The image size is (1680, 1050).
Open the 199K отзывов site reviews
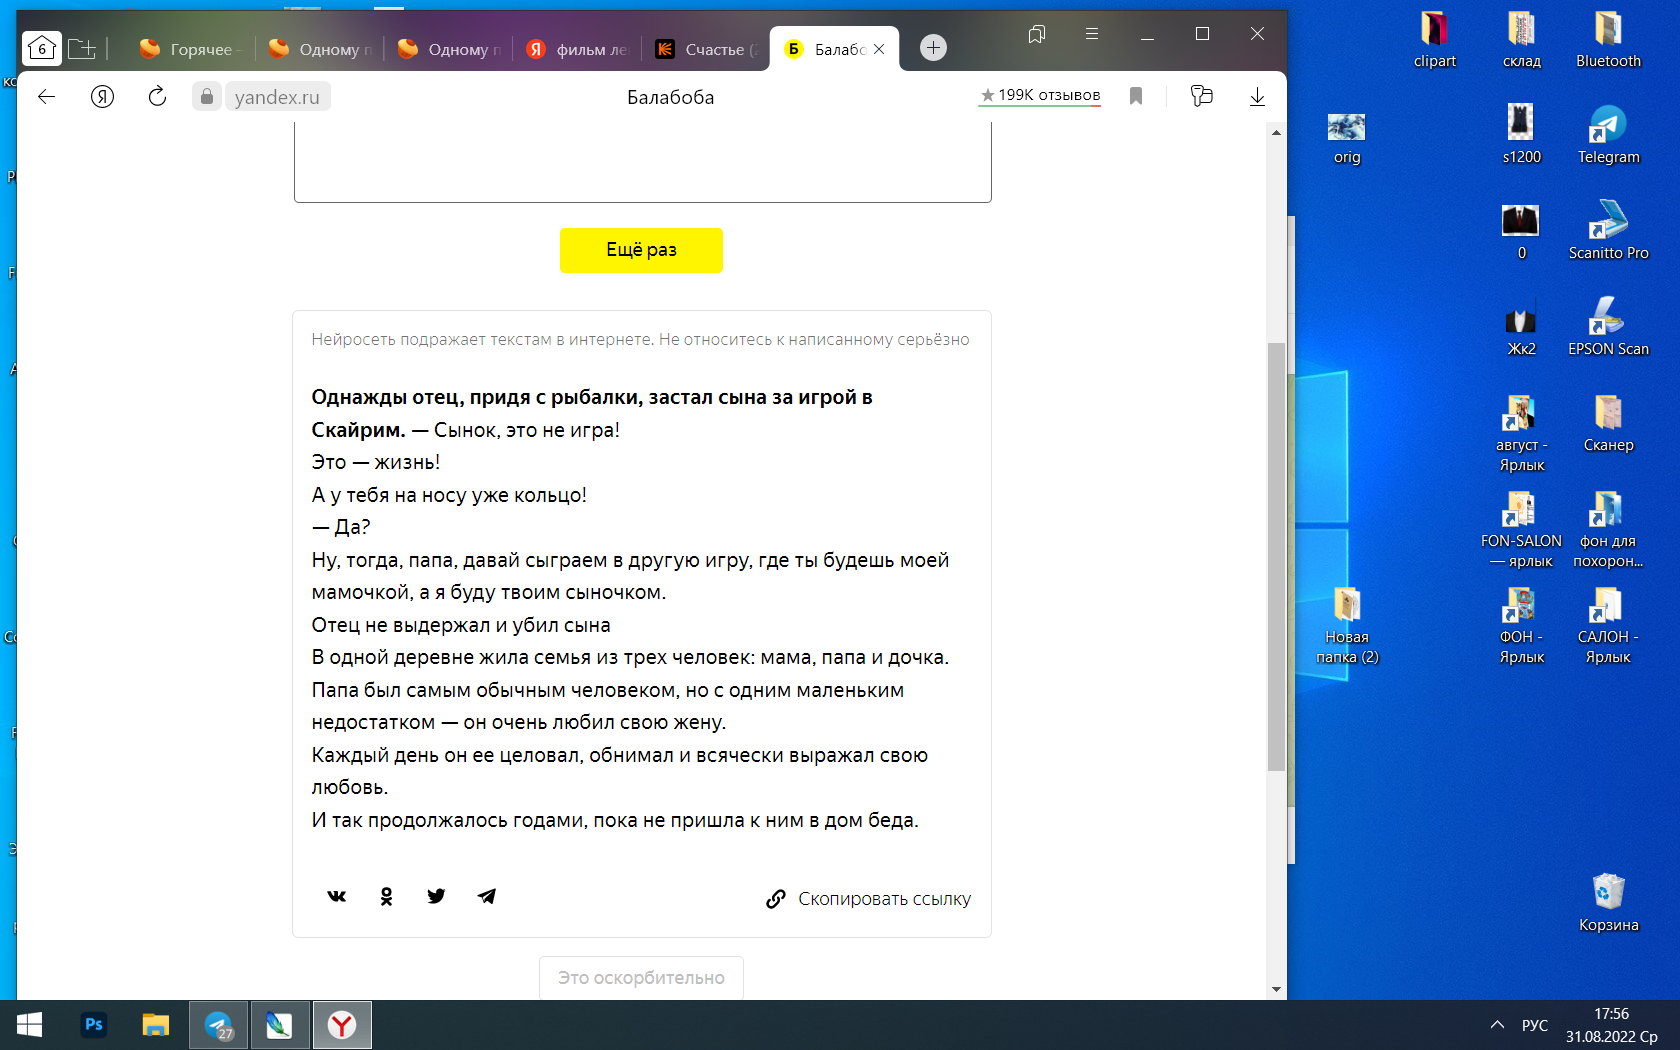[x=1040, y=95]
